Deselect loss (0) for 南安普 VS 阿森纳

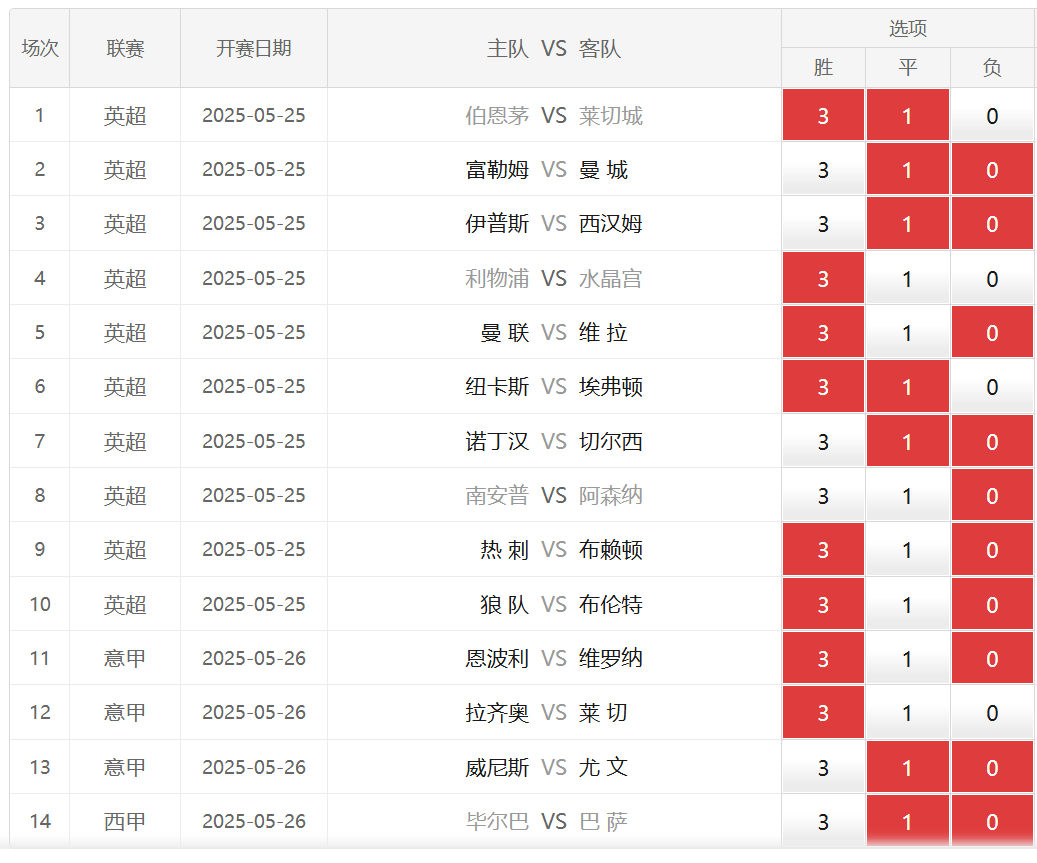tap(992, 495)
